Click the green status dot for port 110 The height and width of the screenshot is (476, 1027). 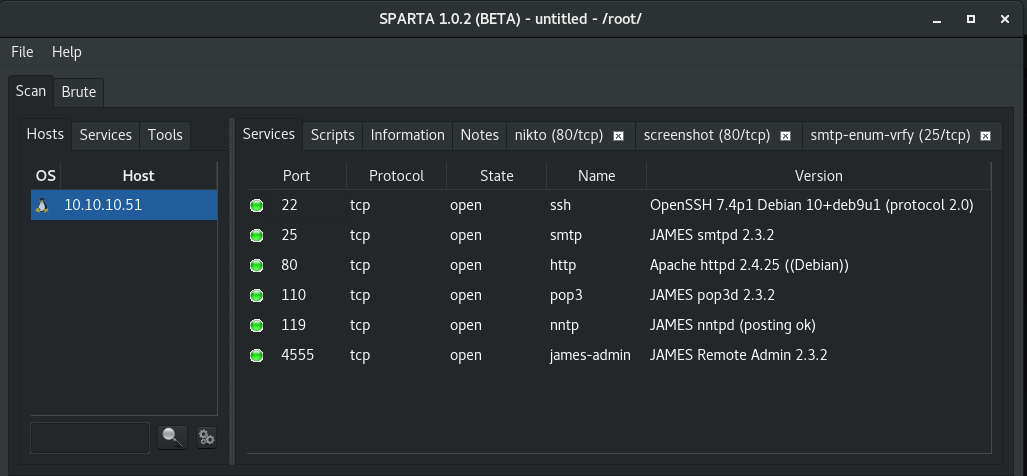point(256,296)
